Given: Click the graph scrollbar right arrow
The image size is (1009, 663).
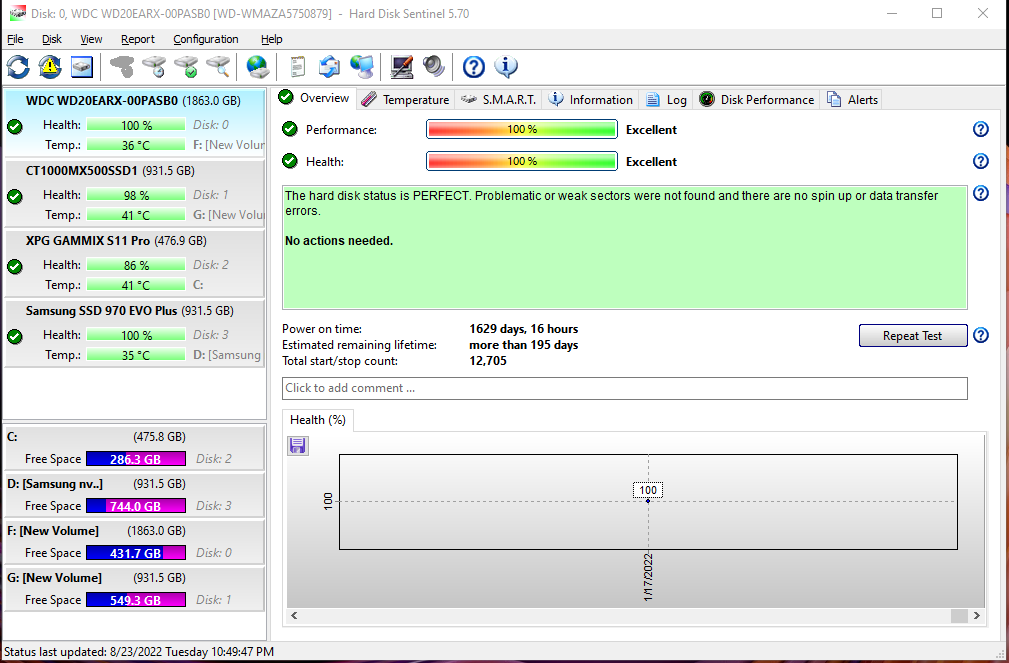Looking at the screenshot, I should [x=977, y=615].
